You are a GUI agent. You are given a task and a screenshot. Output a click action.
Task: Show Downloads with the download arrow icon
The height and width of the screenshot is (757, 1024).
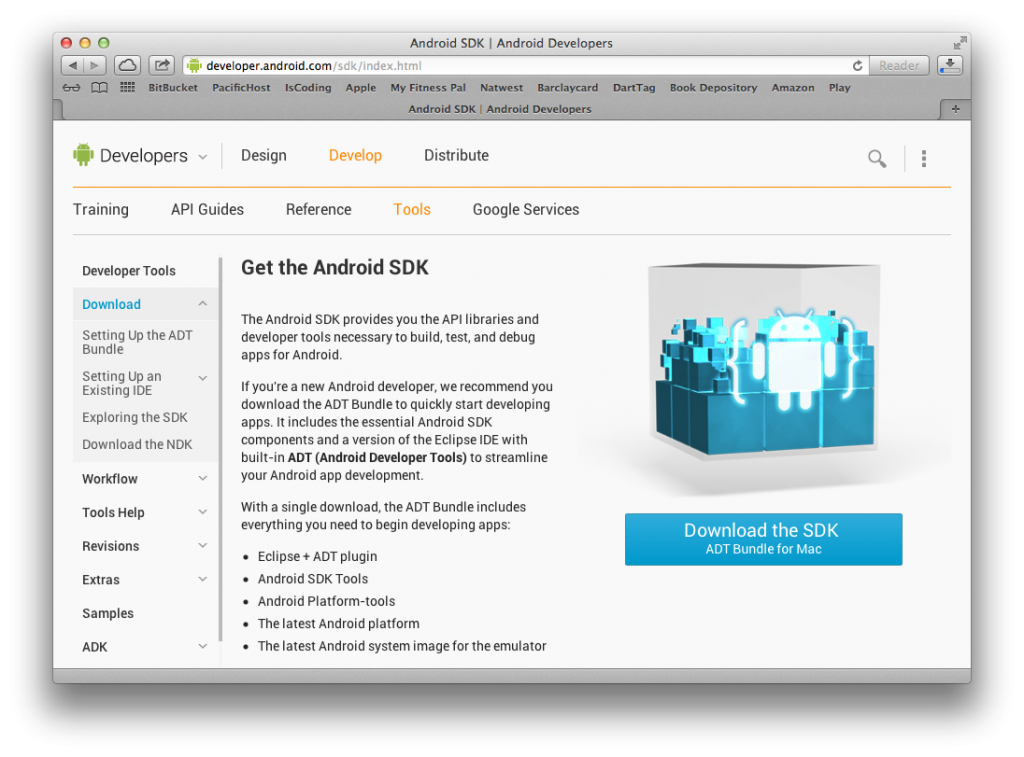[x=950, y=65]
